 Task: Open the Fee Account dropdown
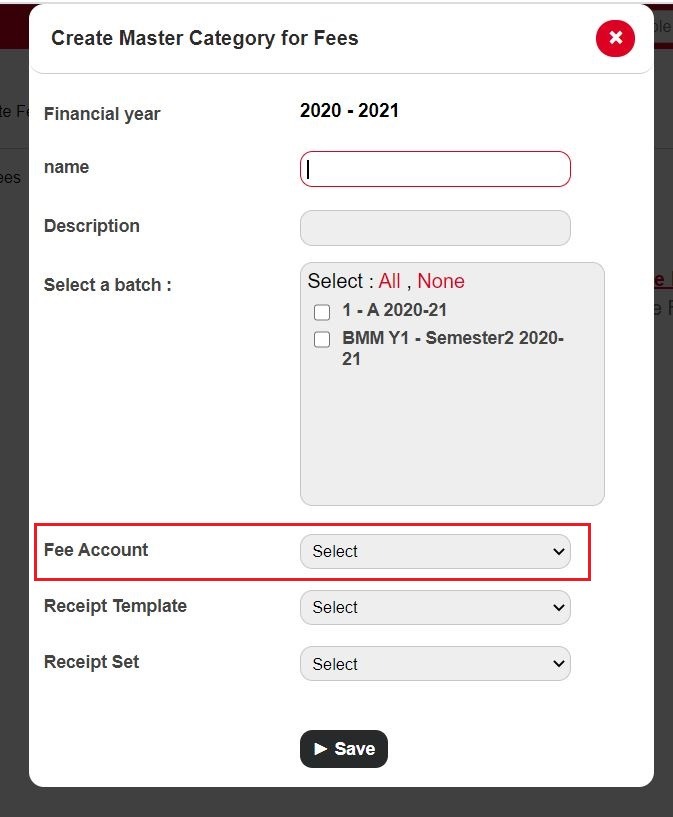click(435, 551)
